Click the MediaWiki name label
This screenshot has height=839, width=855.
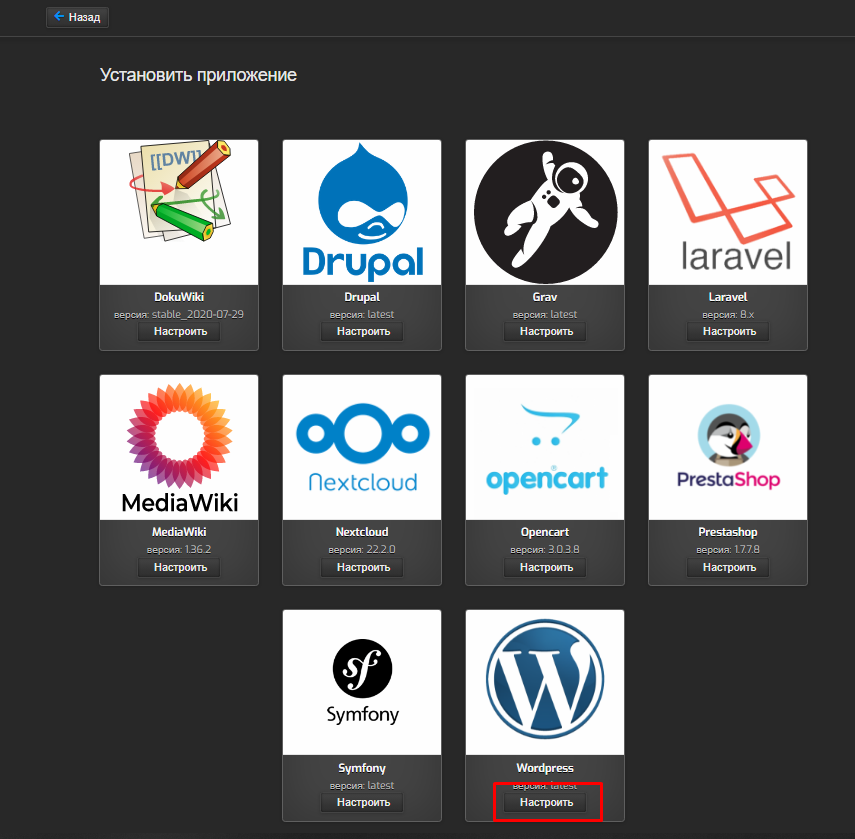[179, 532]
